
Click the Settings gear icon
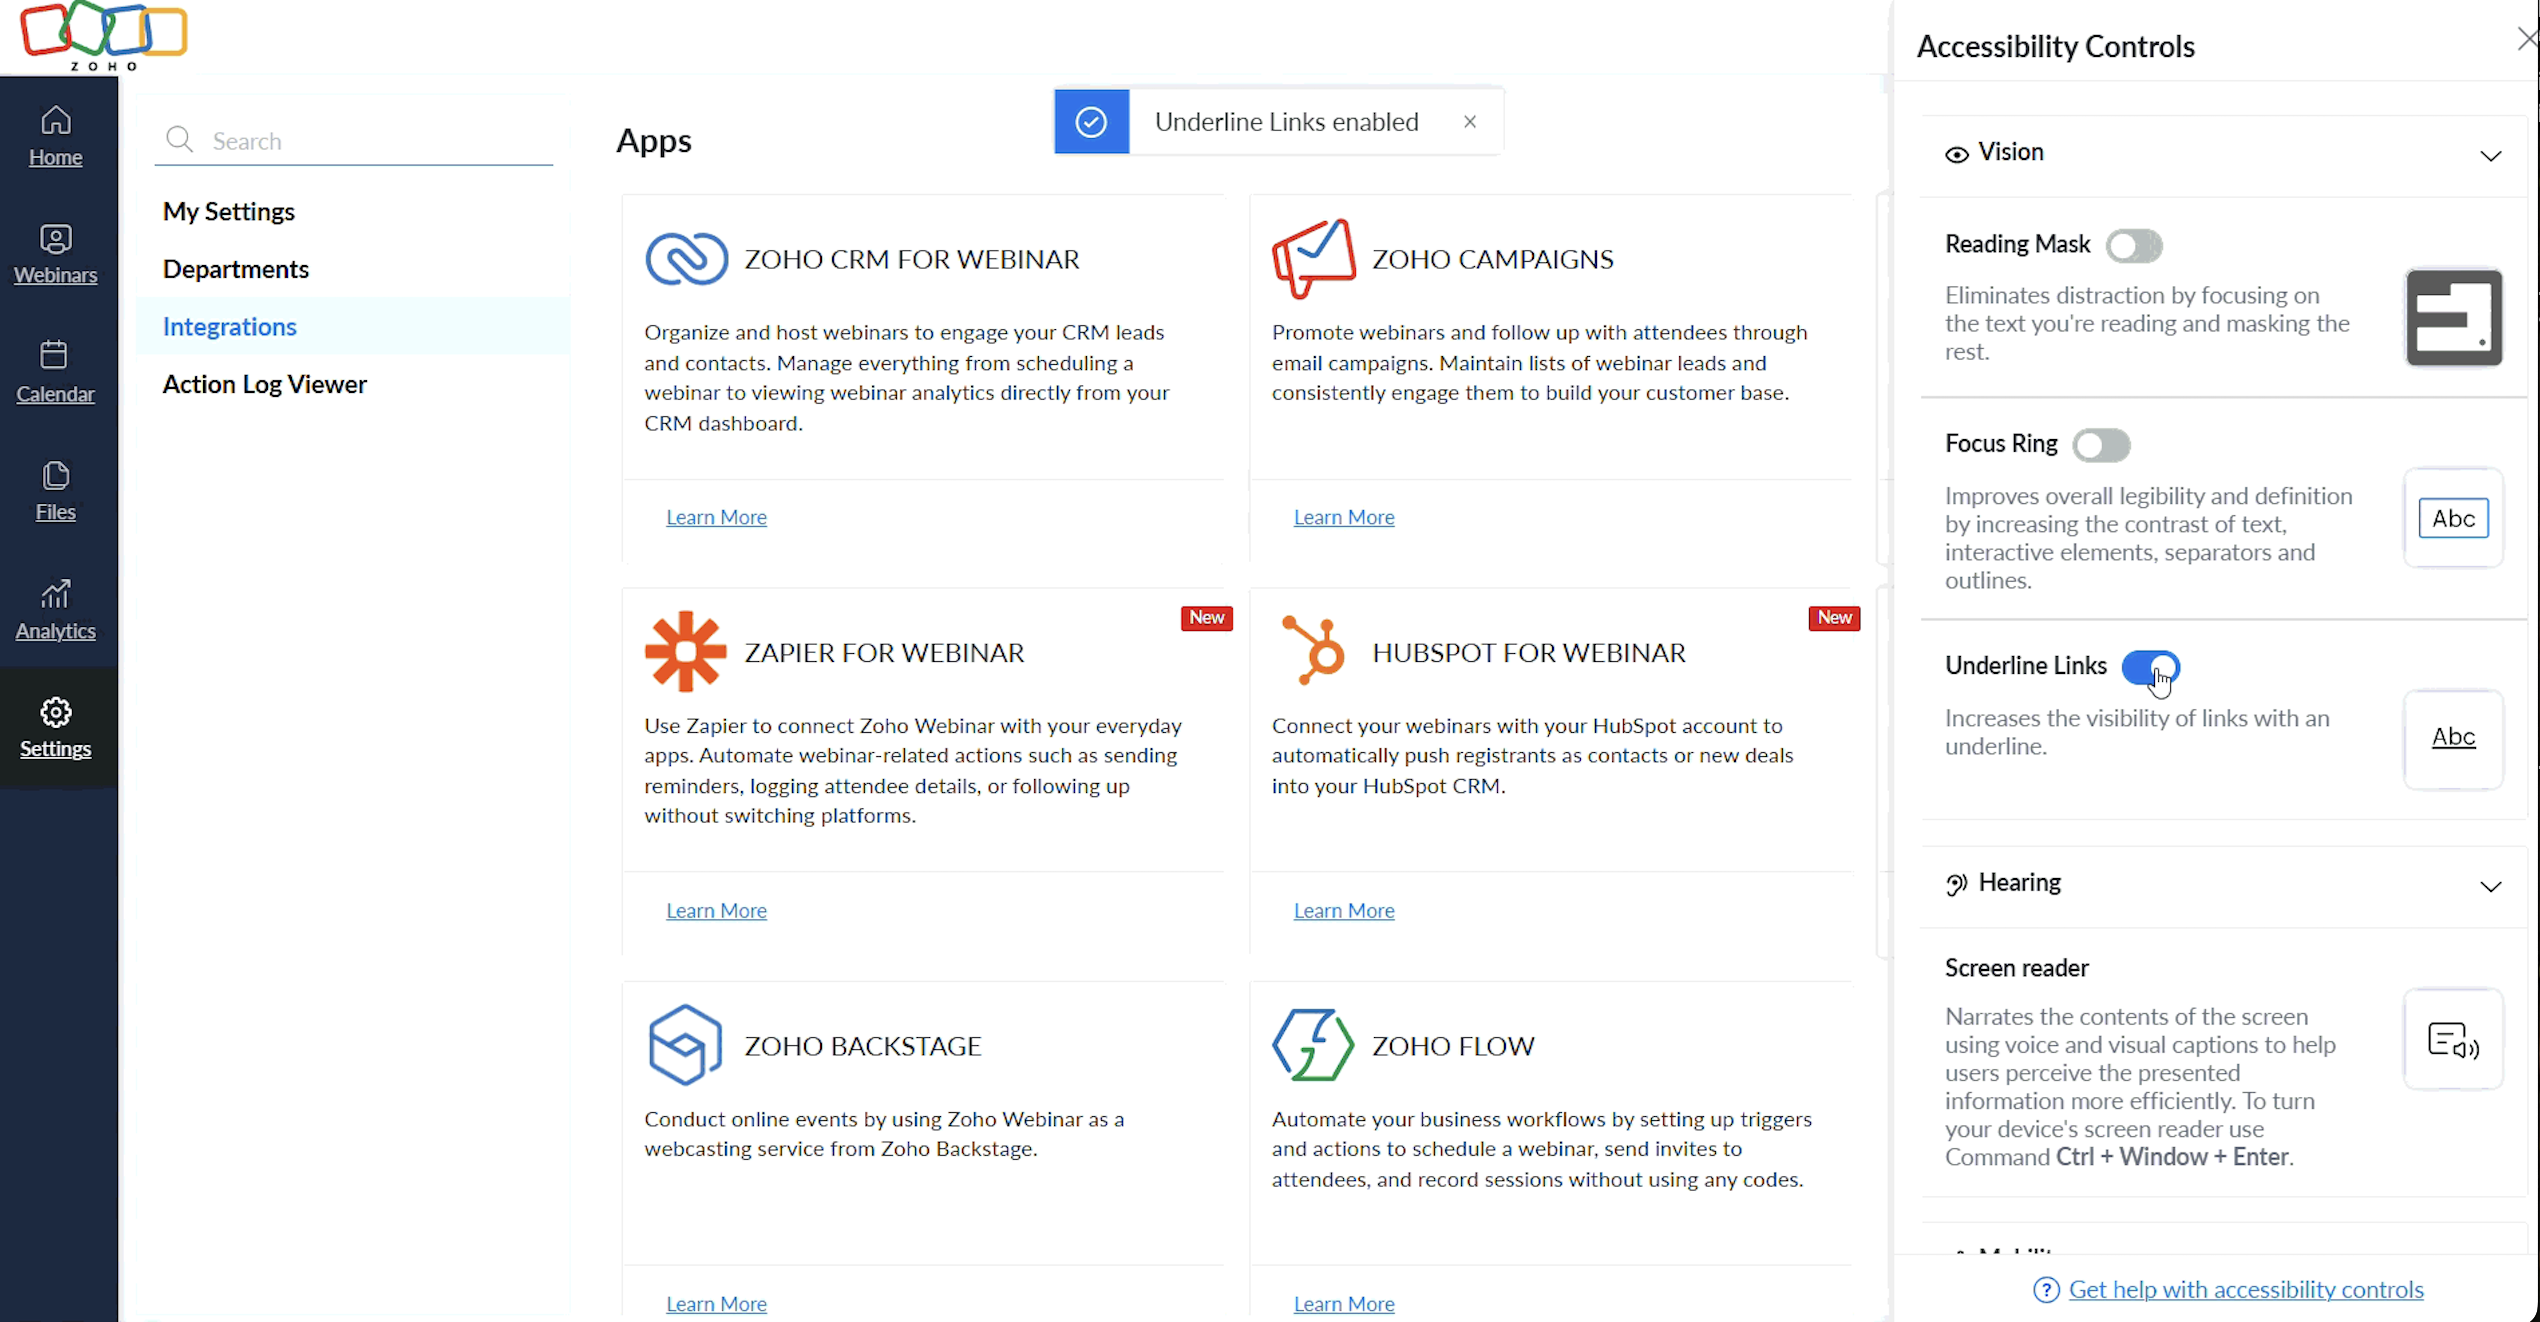pos(55,713)
